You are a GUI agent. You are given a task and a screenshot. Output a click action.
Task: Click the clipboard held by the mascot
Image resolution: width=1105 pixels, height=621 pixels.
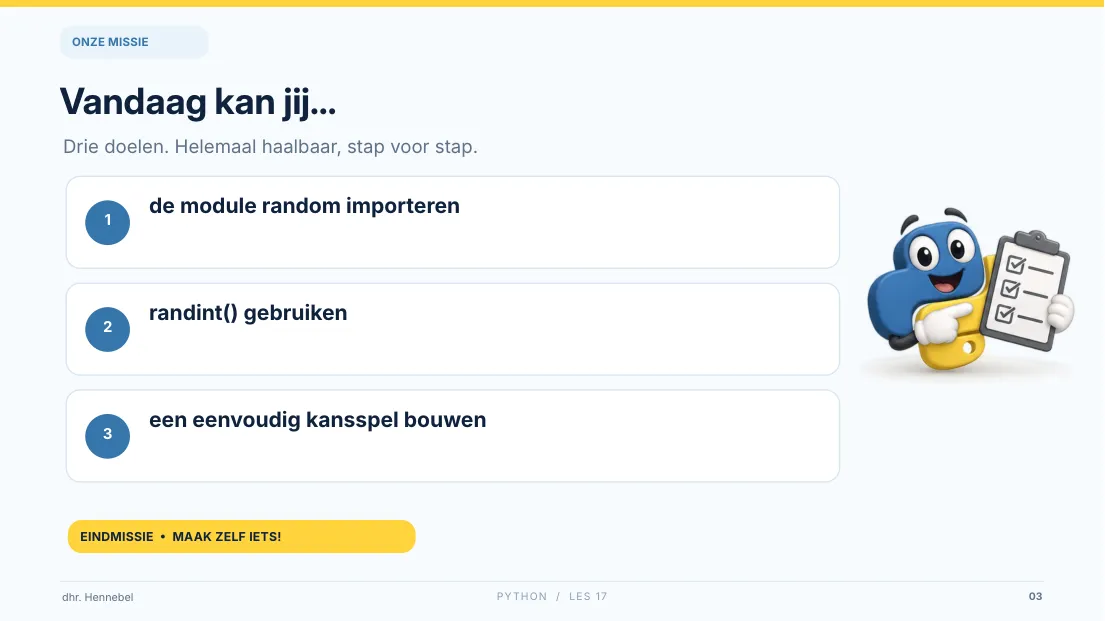click(x=1026, y=290)
